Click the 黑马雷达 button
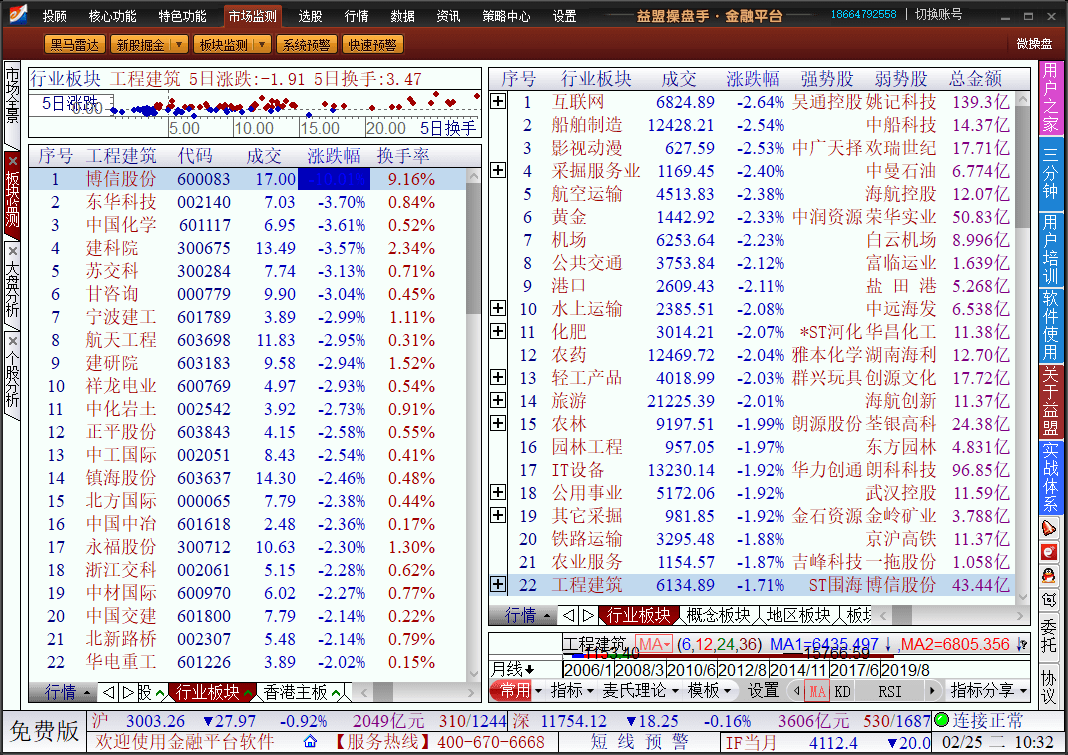This screenshot has width=1068, height=755. pos(74,44)
